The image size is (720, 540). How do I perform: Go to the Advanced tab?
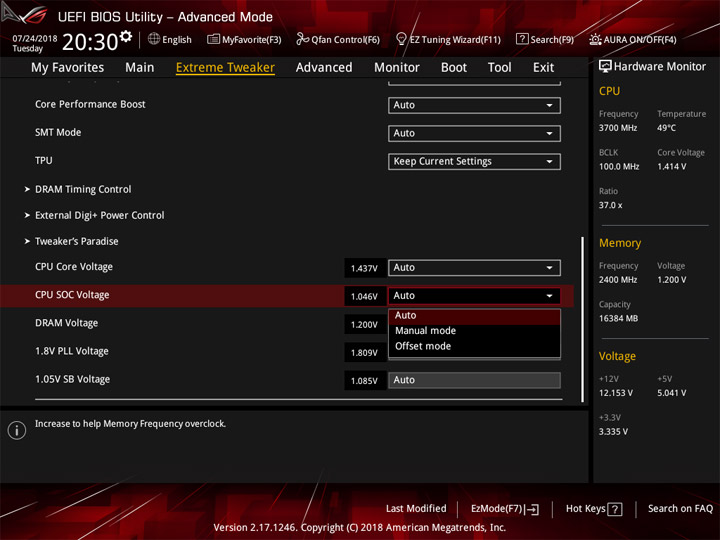tap(324, 67)
